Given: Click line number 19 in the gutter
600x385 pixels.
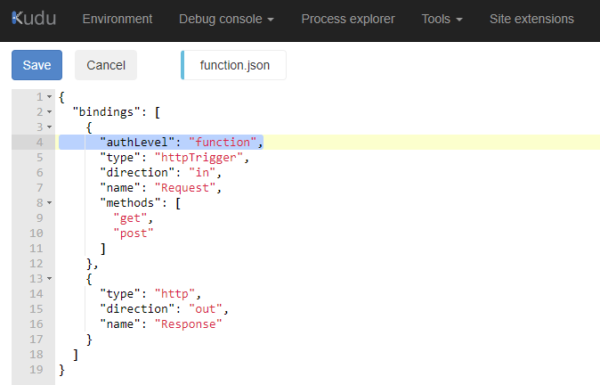Looking at the screenshot, I should (36, 370).
